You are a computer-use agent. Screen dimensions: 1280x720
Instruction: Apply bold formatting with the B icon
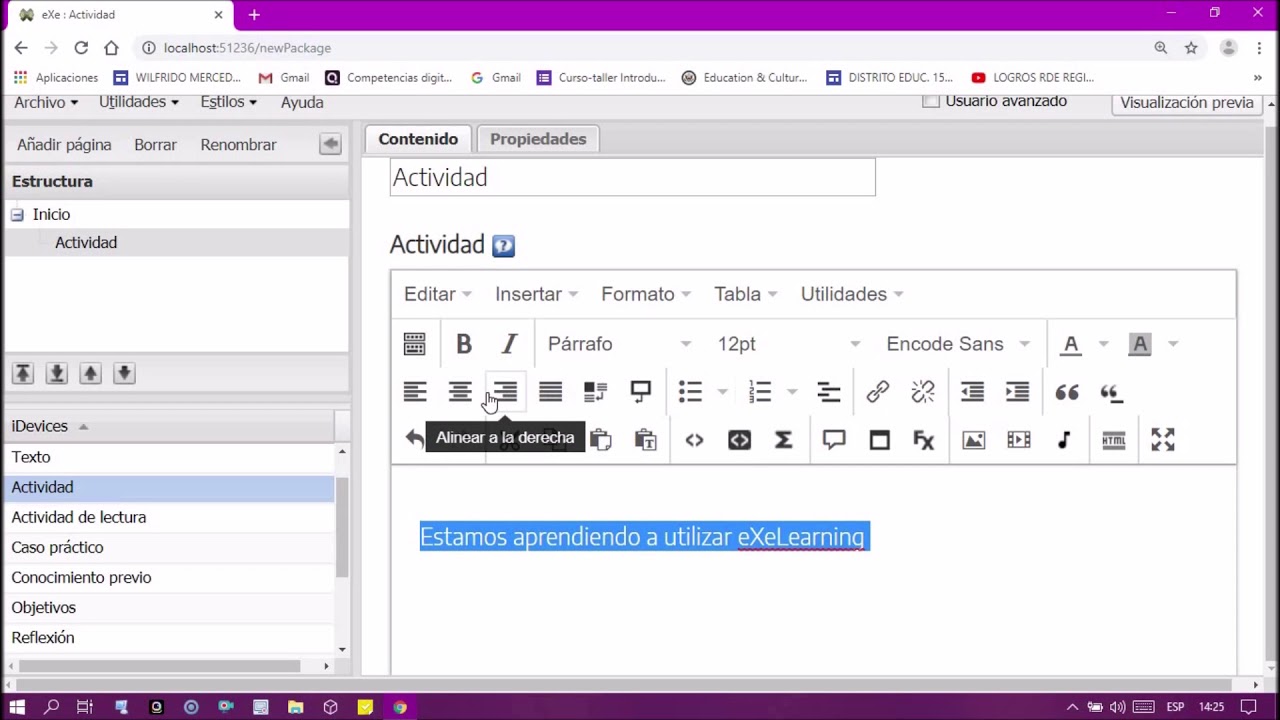[464, 344]
